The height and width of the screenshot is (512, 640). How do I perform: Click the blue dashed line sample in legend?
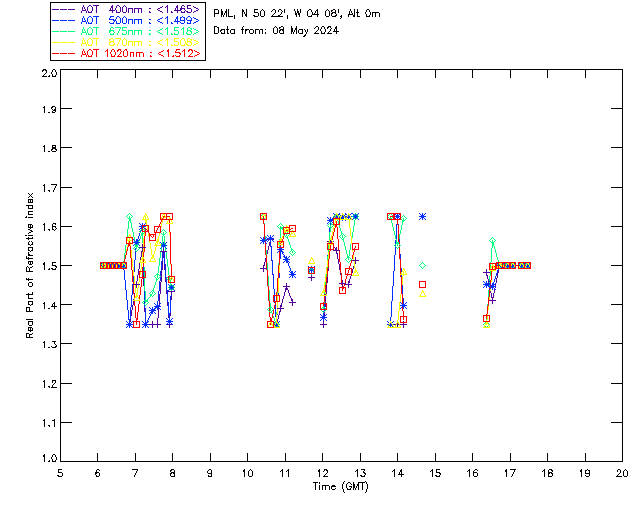click(x=64, y=20)
